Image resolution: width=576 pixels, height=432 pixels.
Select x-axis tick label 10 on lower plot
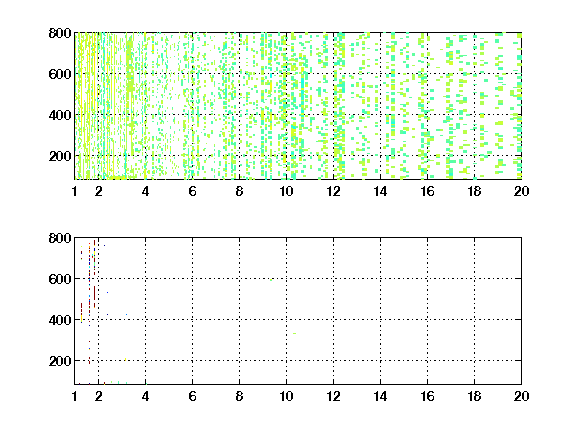286,396
